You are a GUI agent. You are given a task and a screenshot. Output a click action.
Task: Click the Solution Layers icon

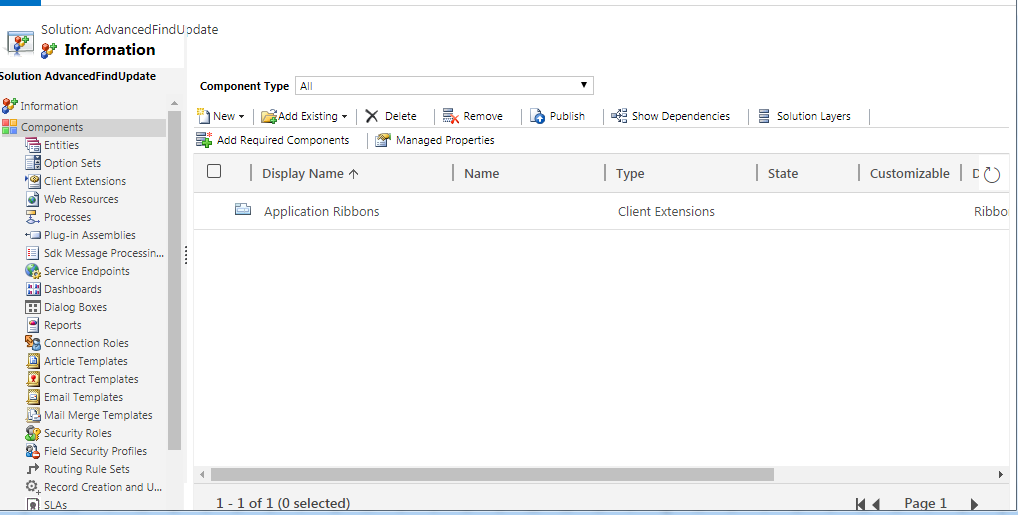point(764,116)
